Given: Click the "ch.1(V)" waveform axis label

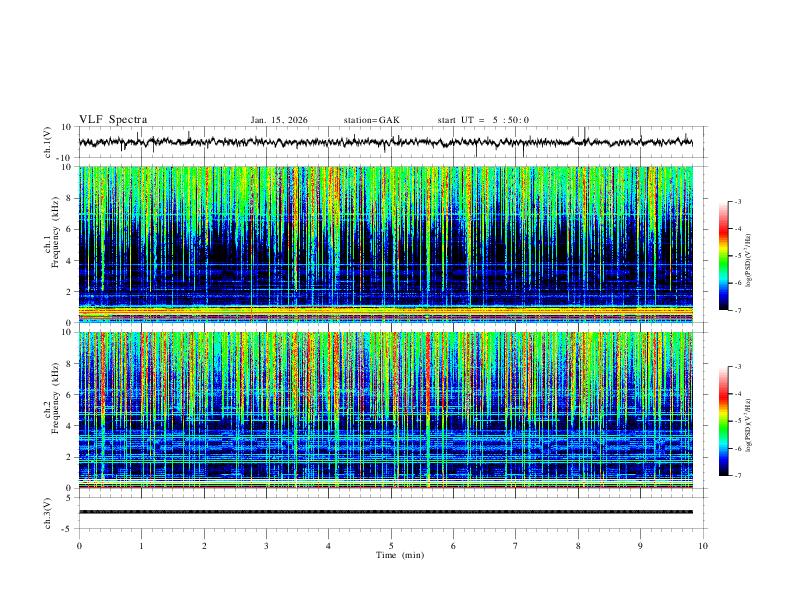Looking at the screenshot, I should click(x=48, y=142).
